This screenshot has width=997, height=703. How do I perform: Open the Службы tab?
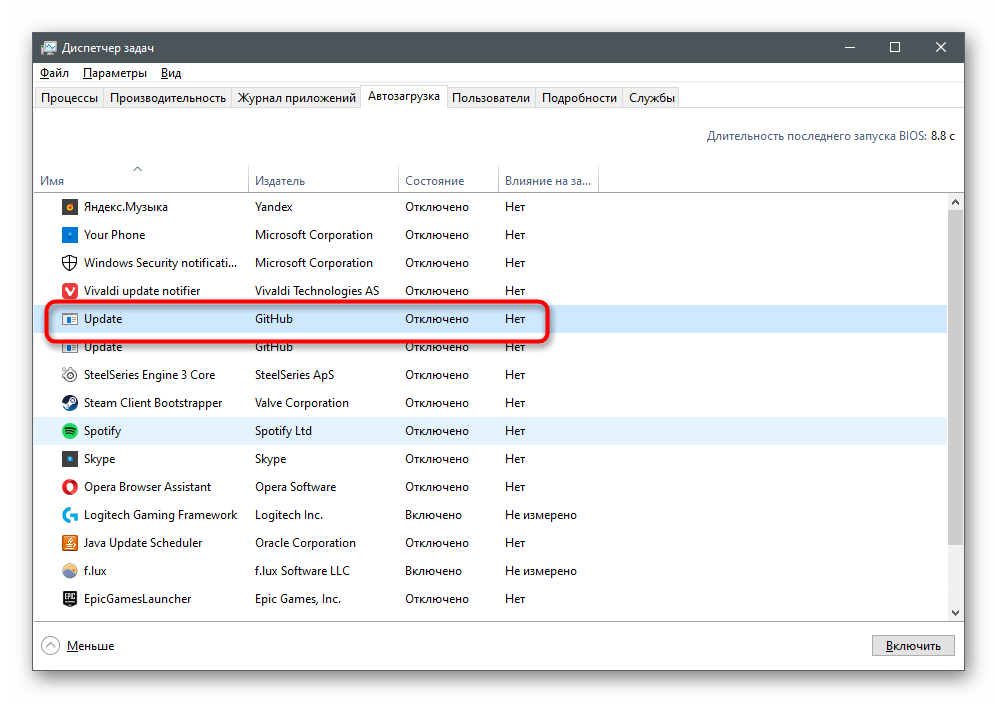[x=652, y=98]
